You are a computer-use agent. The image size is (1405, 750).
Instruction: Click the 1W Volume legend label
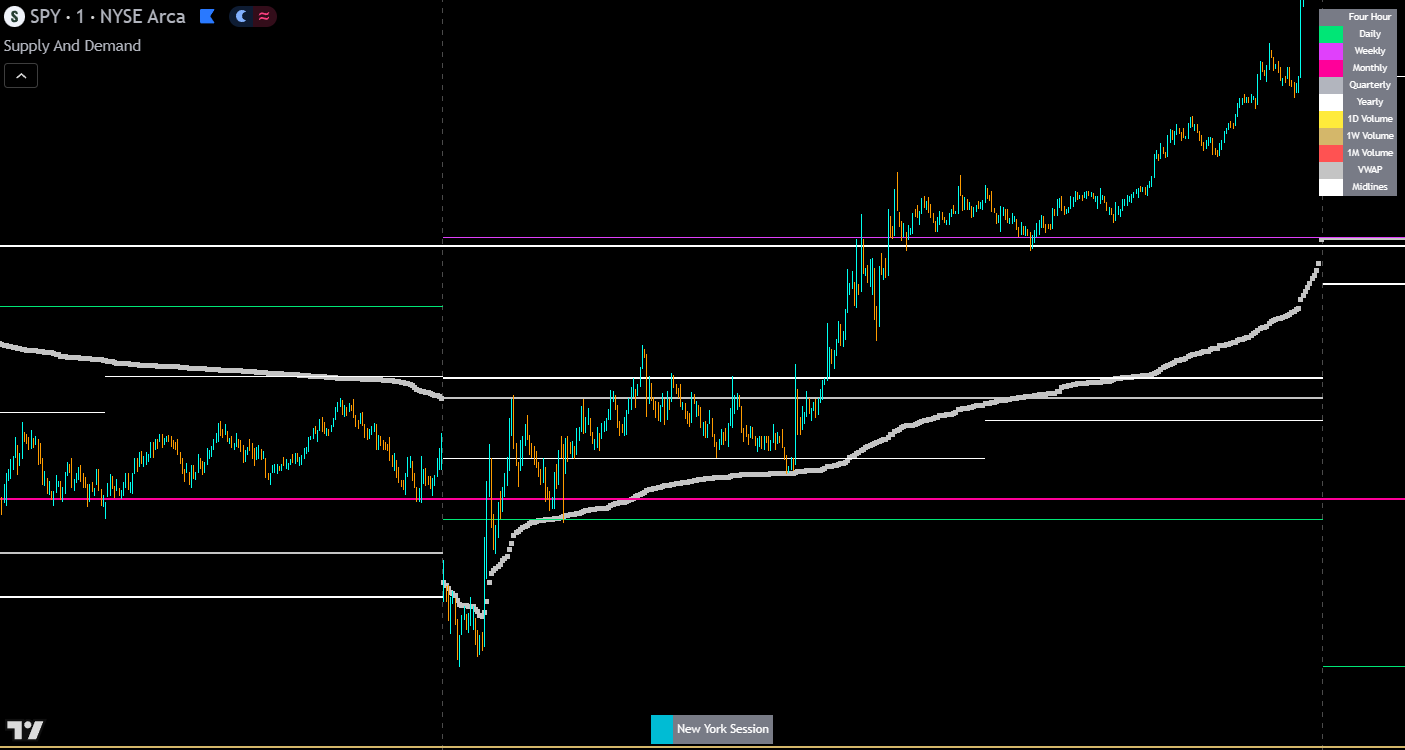click(x=1369, y=136)
